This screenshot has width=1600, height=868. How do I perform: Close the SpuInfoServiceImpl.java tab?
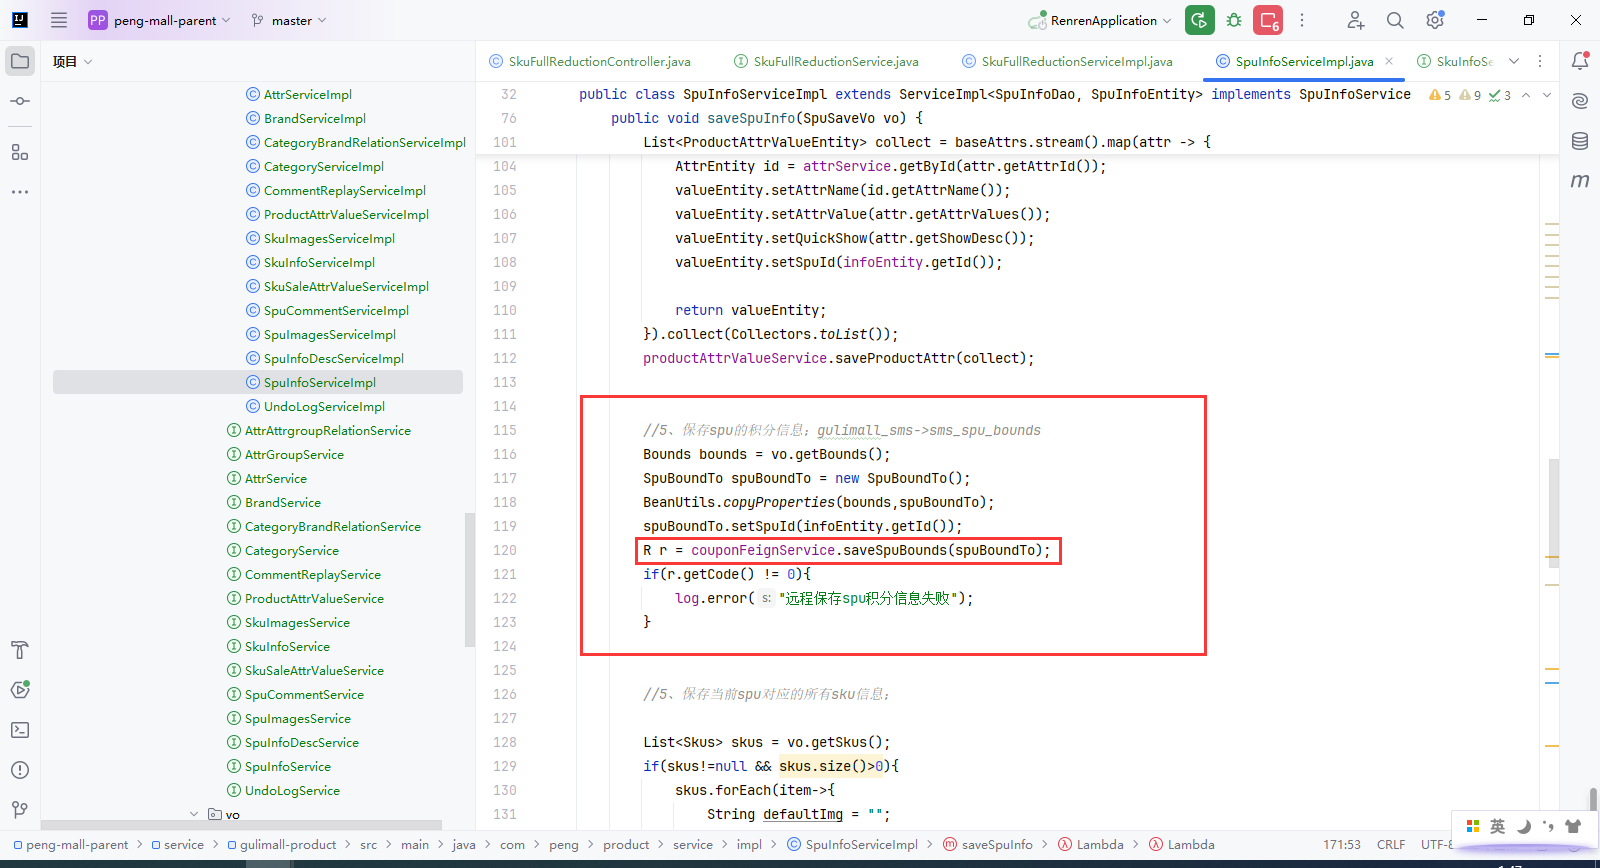(1389, 61)
